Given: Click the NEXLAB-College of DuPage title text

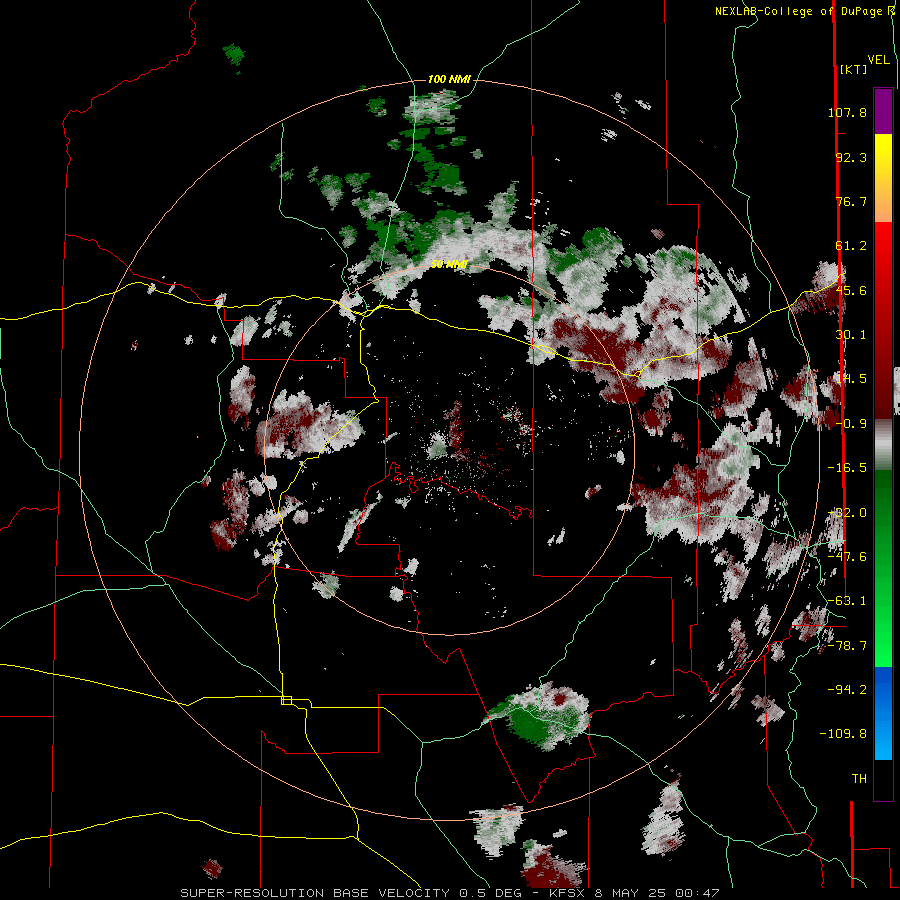Looking at the screenshot, I should point(805,11).
